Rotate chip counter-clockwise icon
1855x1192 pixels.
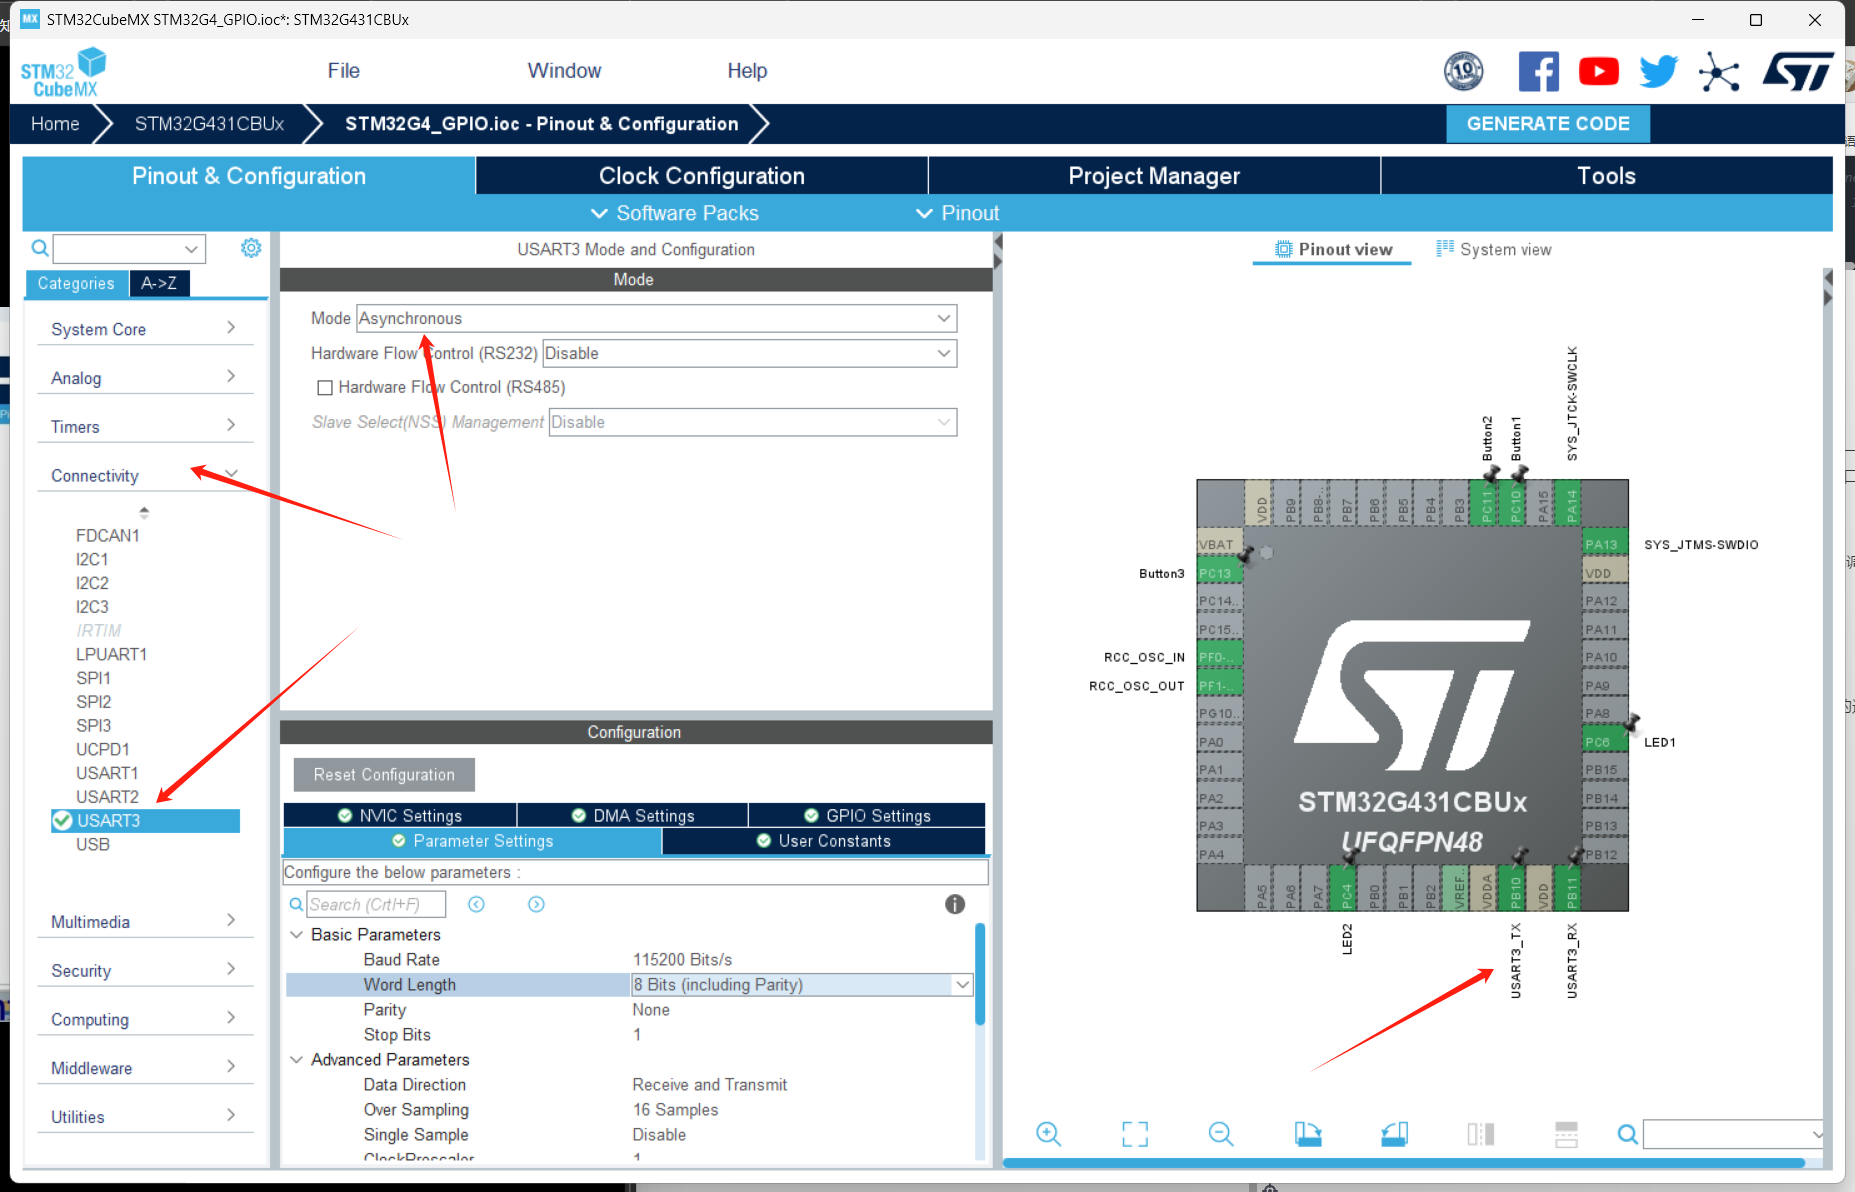point(1395,1134)
